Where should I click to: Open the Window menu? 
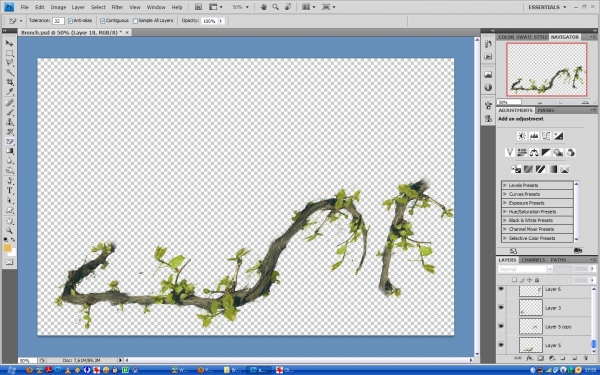[156, 7]
